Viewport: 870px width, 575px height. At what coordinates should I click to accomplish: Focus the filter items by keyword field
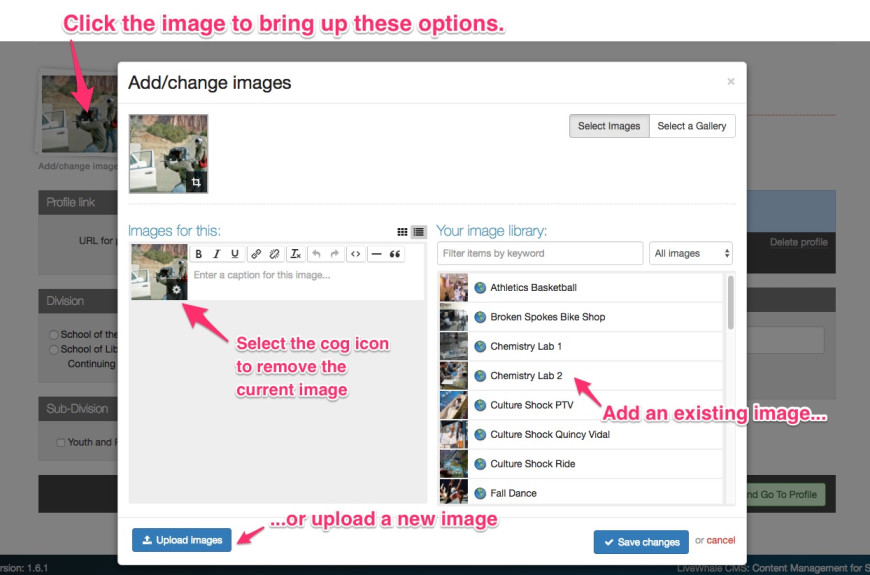tap(540, 253)
